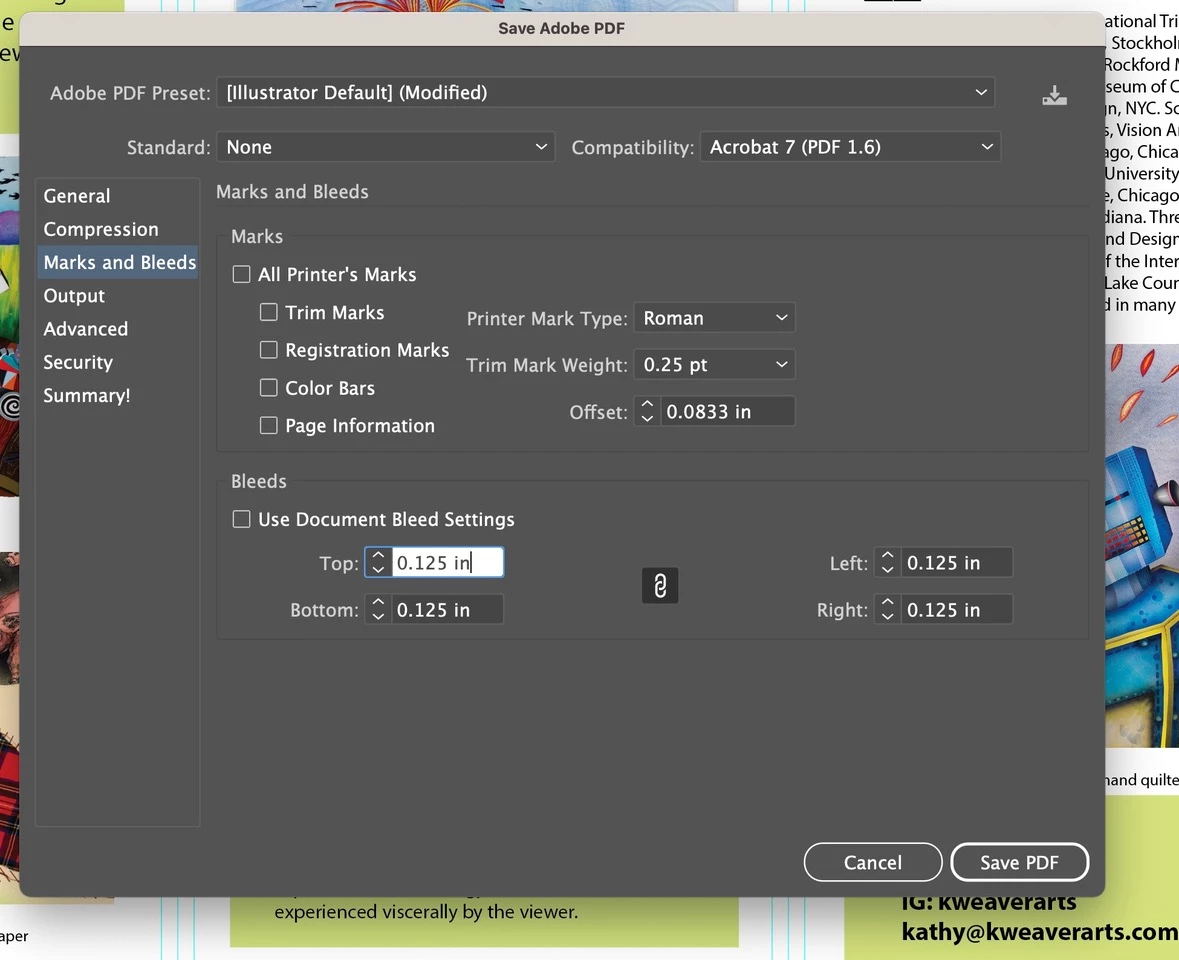This screenshot has height=960, width=1179.
Task: Click the Bottom bleed value field
Action: pos(447,609)
